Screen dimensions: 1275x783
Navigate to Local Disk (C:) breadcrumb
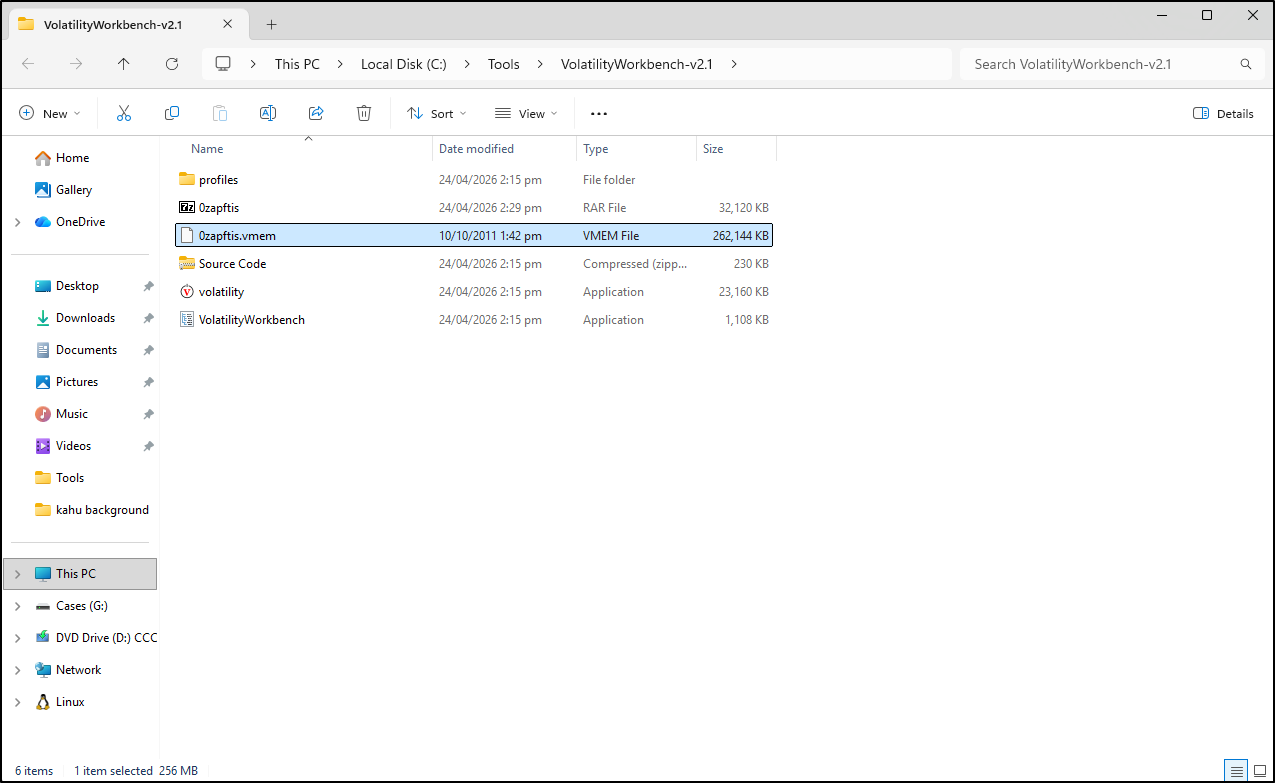pyautogui.click(x=404, y=64)
